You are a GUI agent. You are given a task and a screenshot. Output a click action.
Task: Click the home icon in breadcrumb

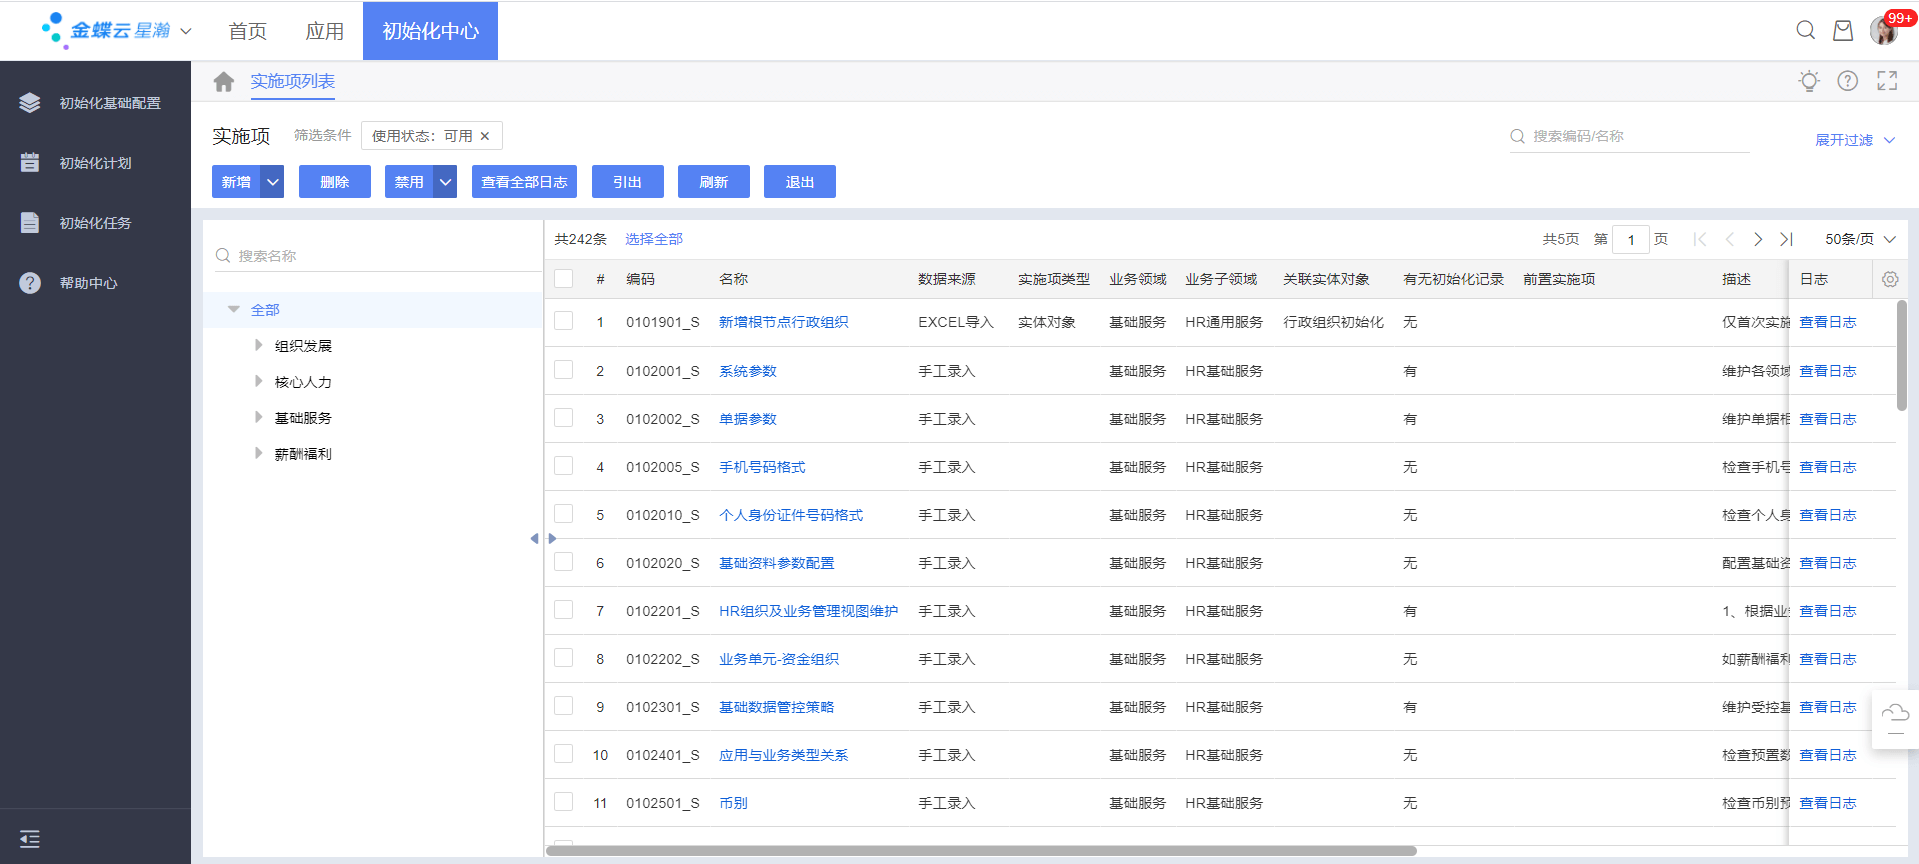click(223, 82)
